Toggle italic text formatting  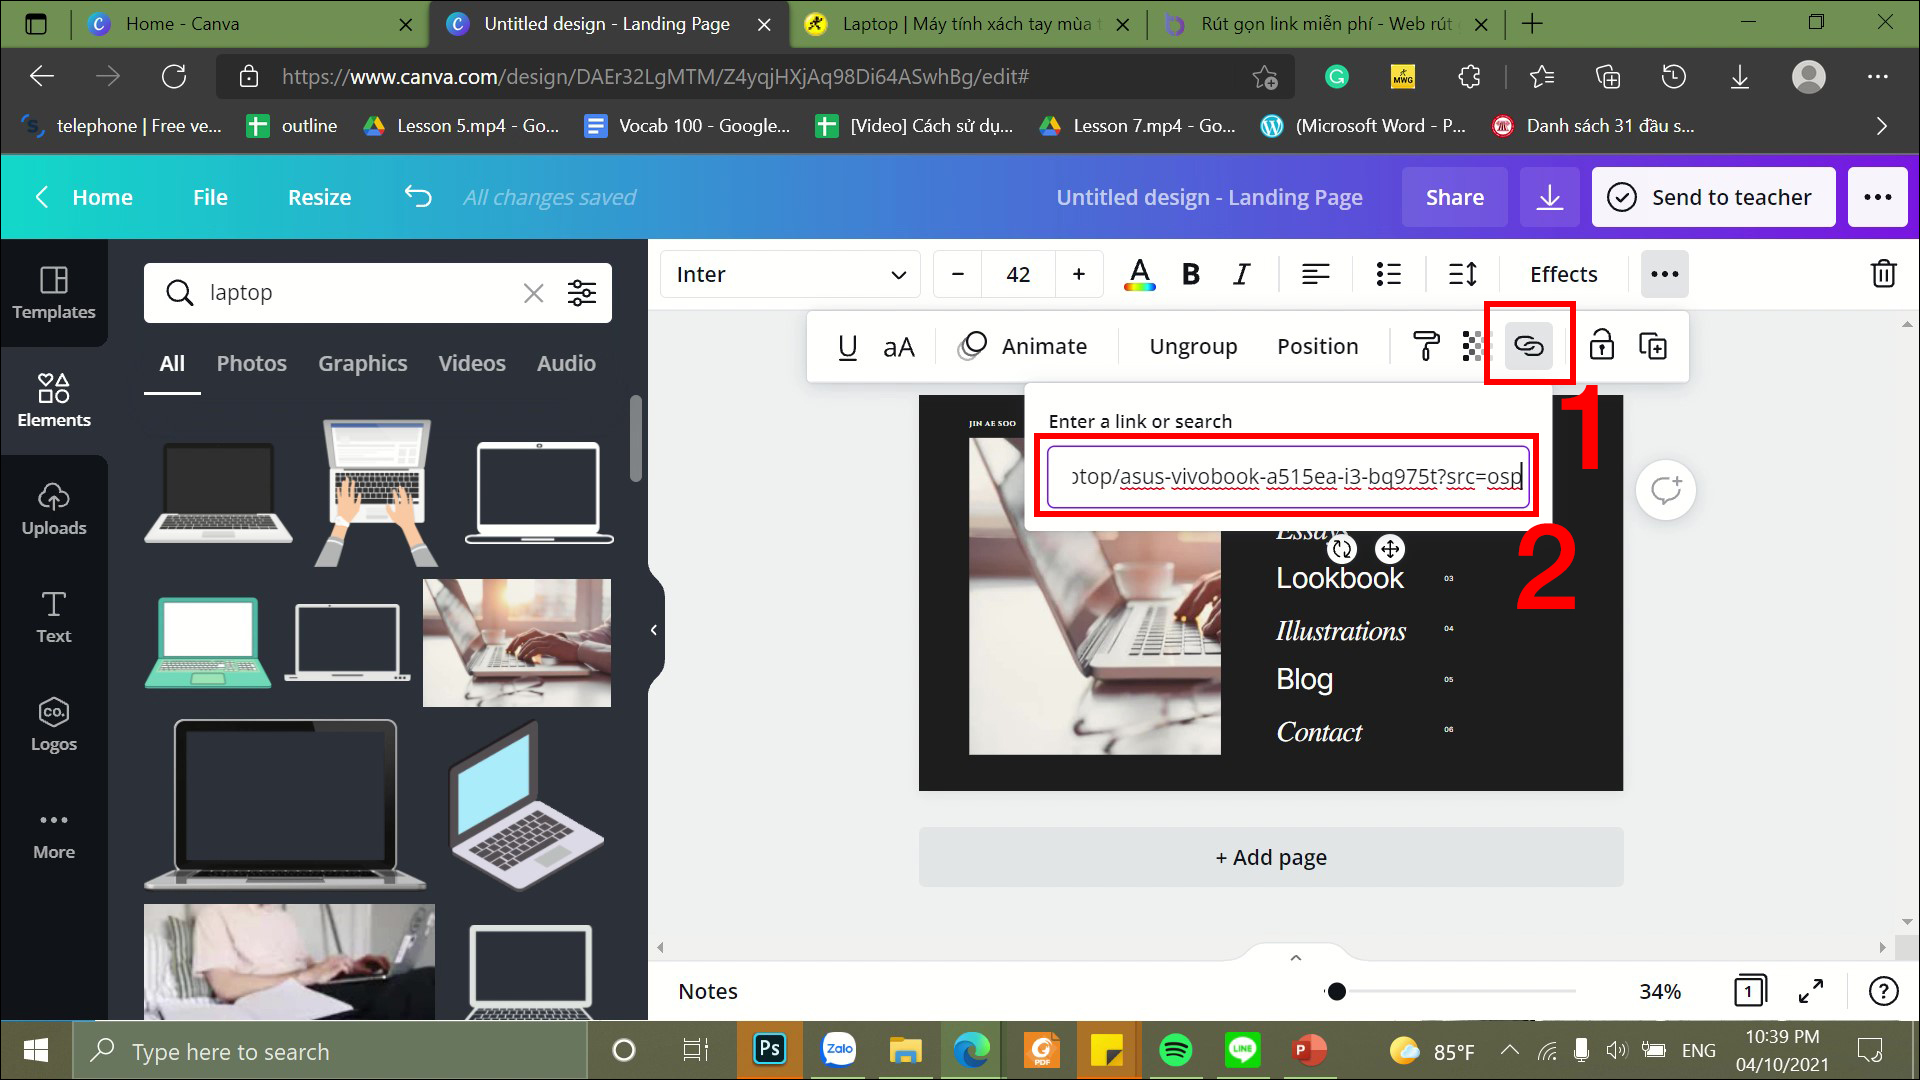coord(1241,274)
